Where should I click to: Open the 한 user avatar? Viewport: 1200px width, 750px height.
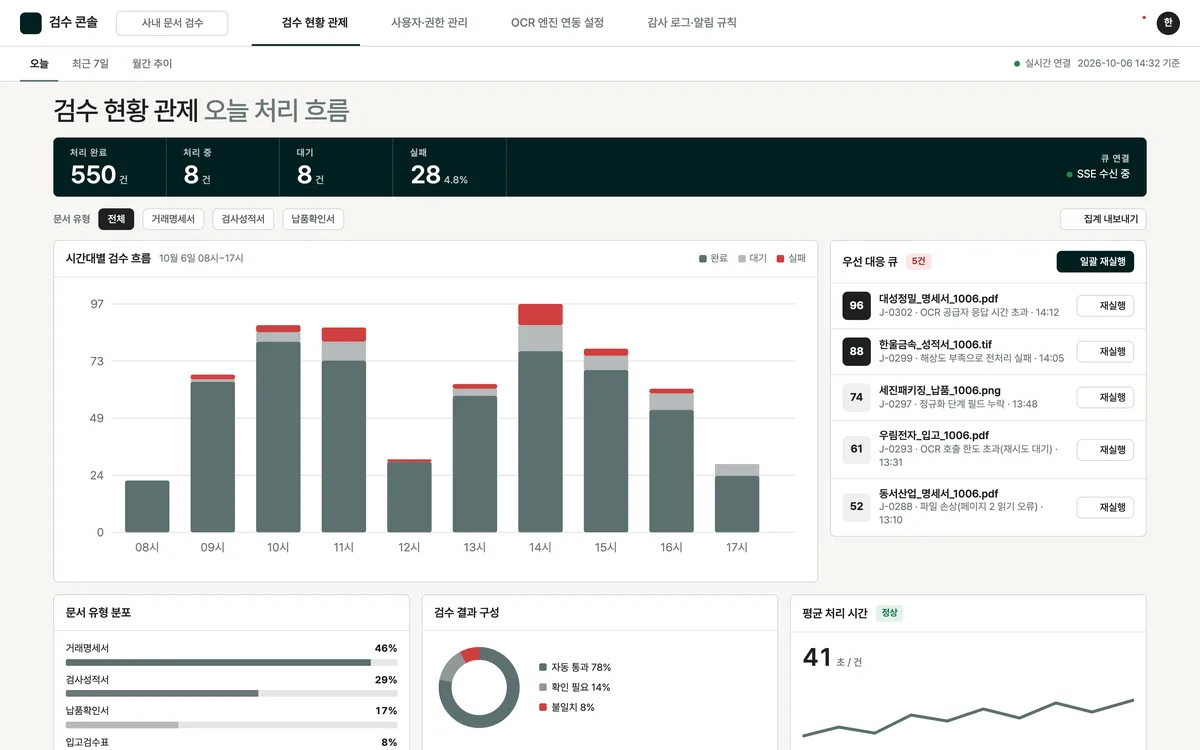(1168, 23)
